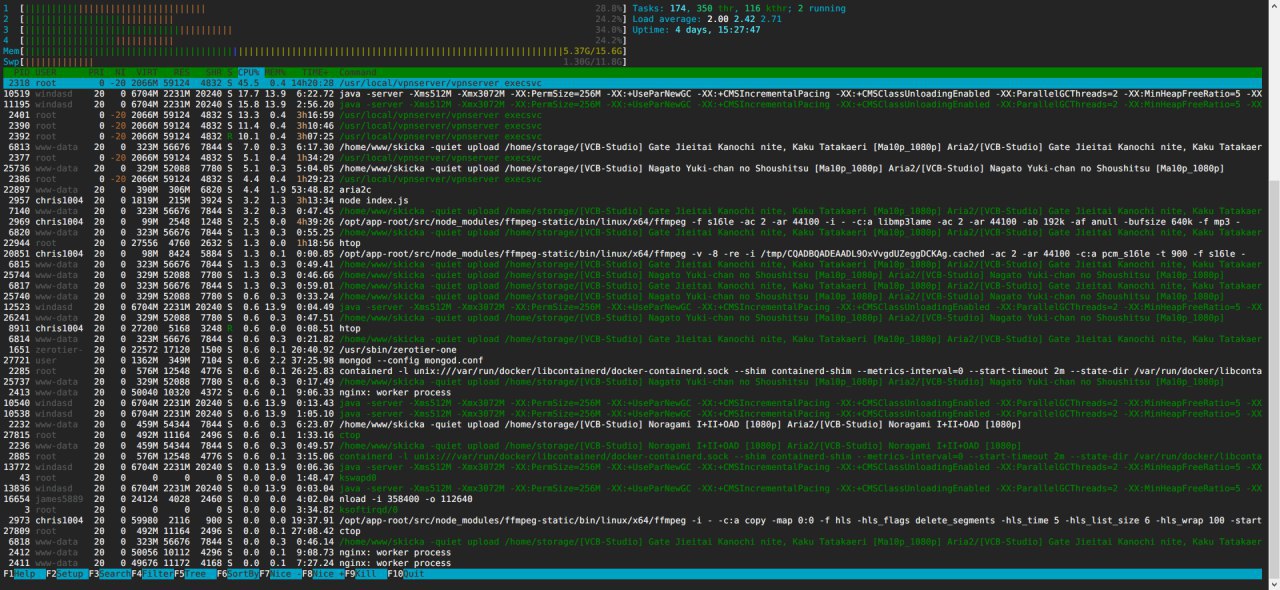This screenshot has width=1280, height=590.
Task: Sort by the PID column header
Action: tap(19, 72)
